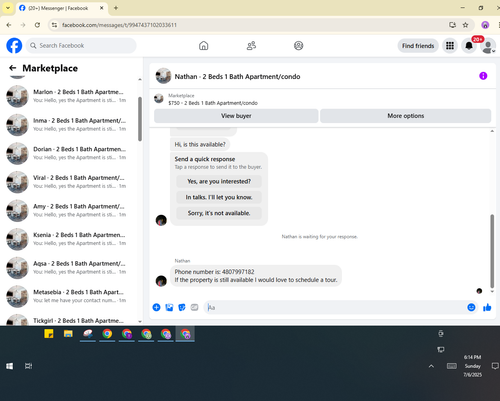Show hidden system tray icons
This screenshot has height=401, width=500.
(431, 366)
